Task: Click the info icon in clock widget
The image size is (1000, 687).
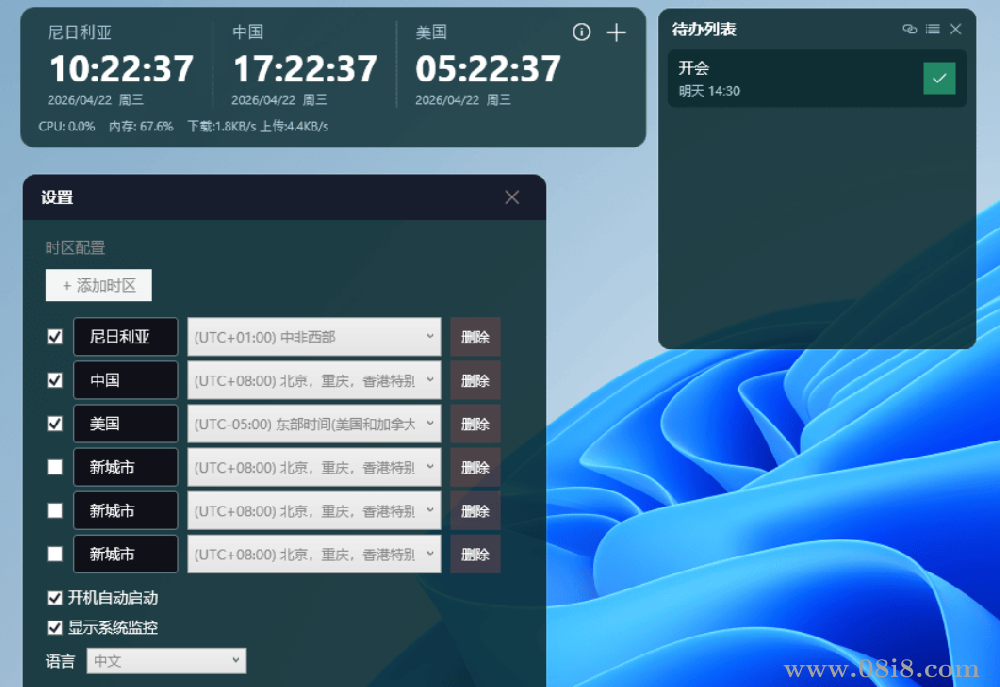Action: coord(582,33)
